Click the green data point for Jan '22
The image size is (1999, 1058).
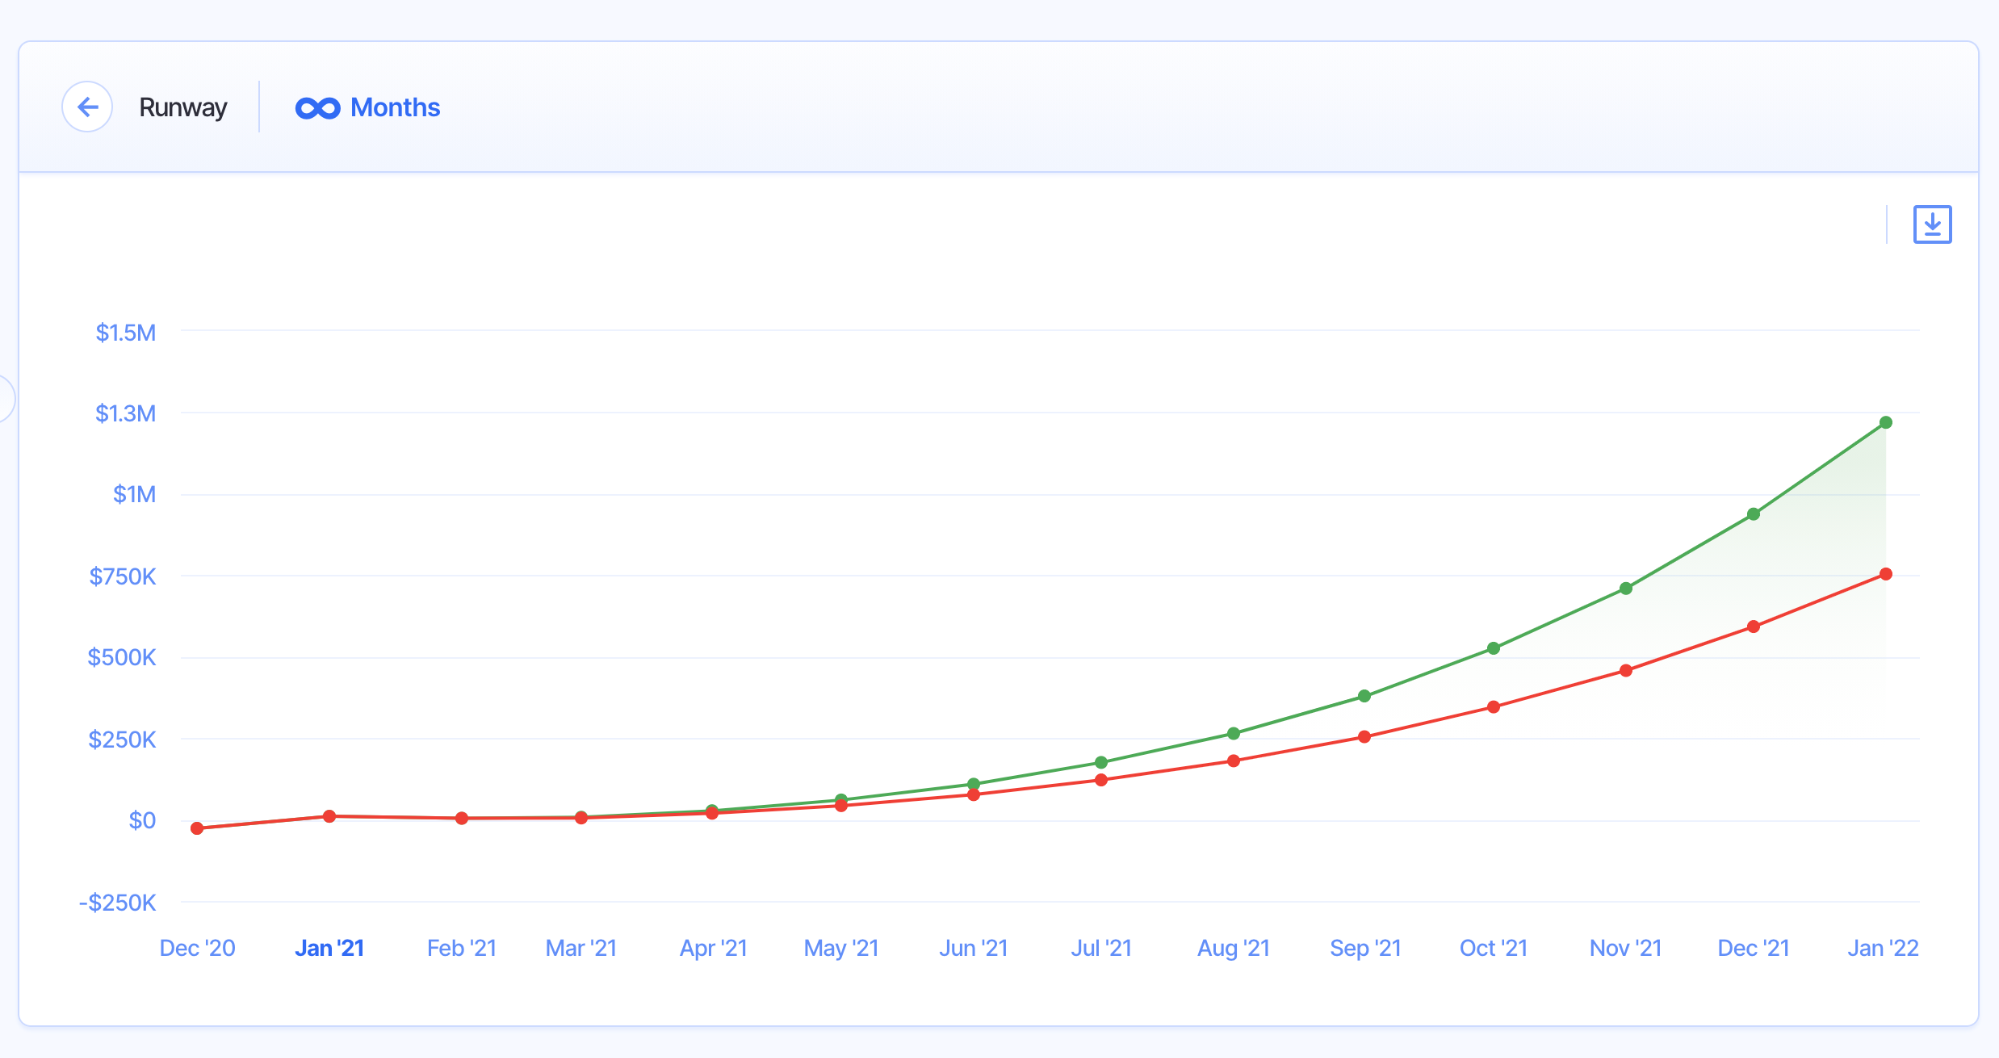pos(1884,421)
